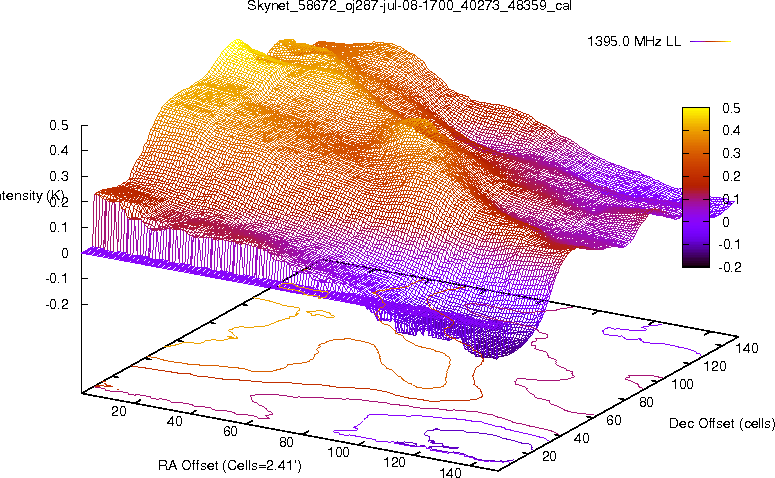This screenshot has height=478, width=775.
Task: Click the 0 label on the color bar
Action: tap(726, 222)
